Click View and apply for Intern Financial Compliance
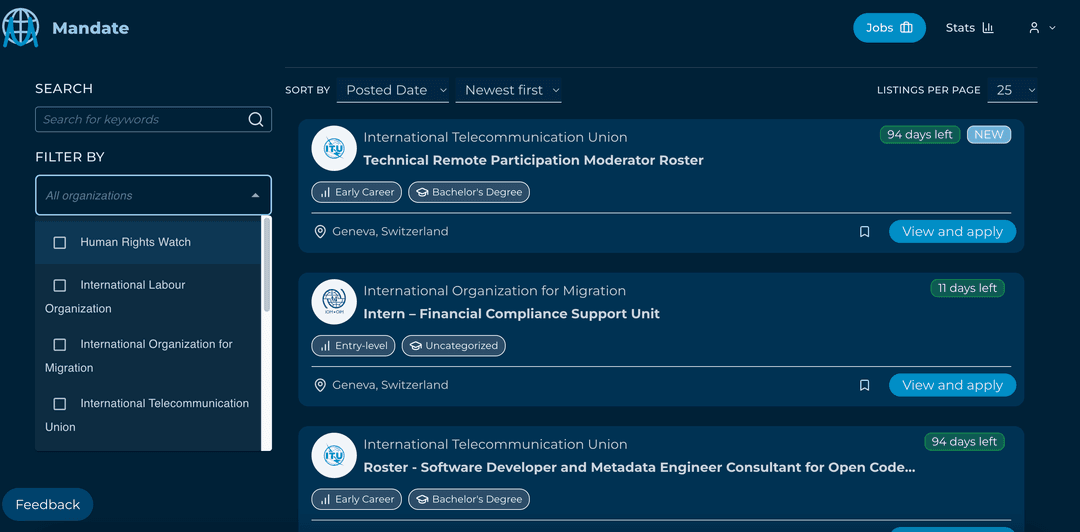The width and height of the screenshot is (1080, 532). coord(953,385)
